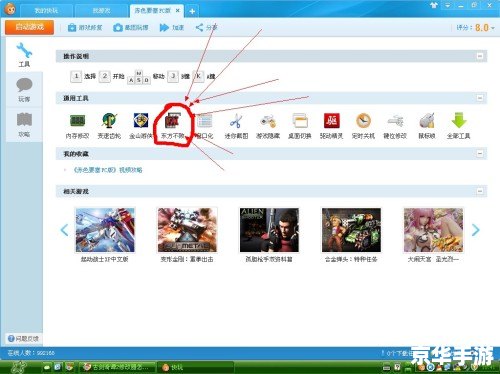
Task: Open the pink-haired girl game thumbnail
Action: pyautogui.click(x=433, y=230)
